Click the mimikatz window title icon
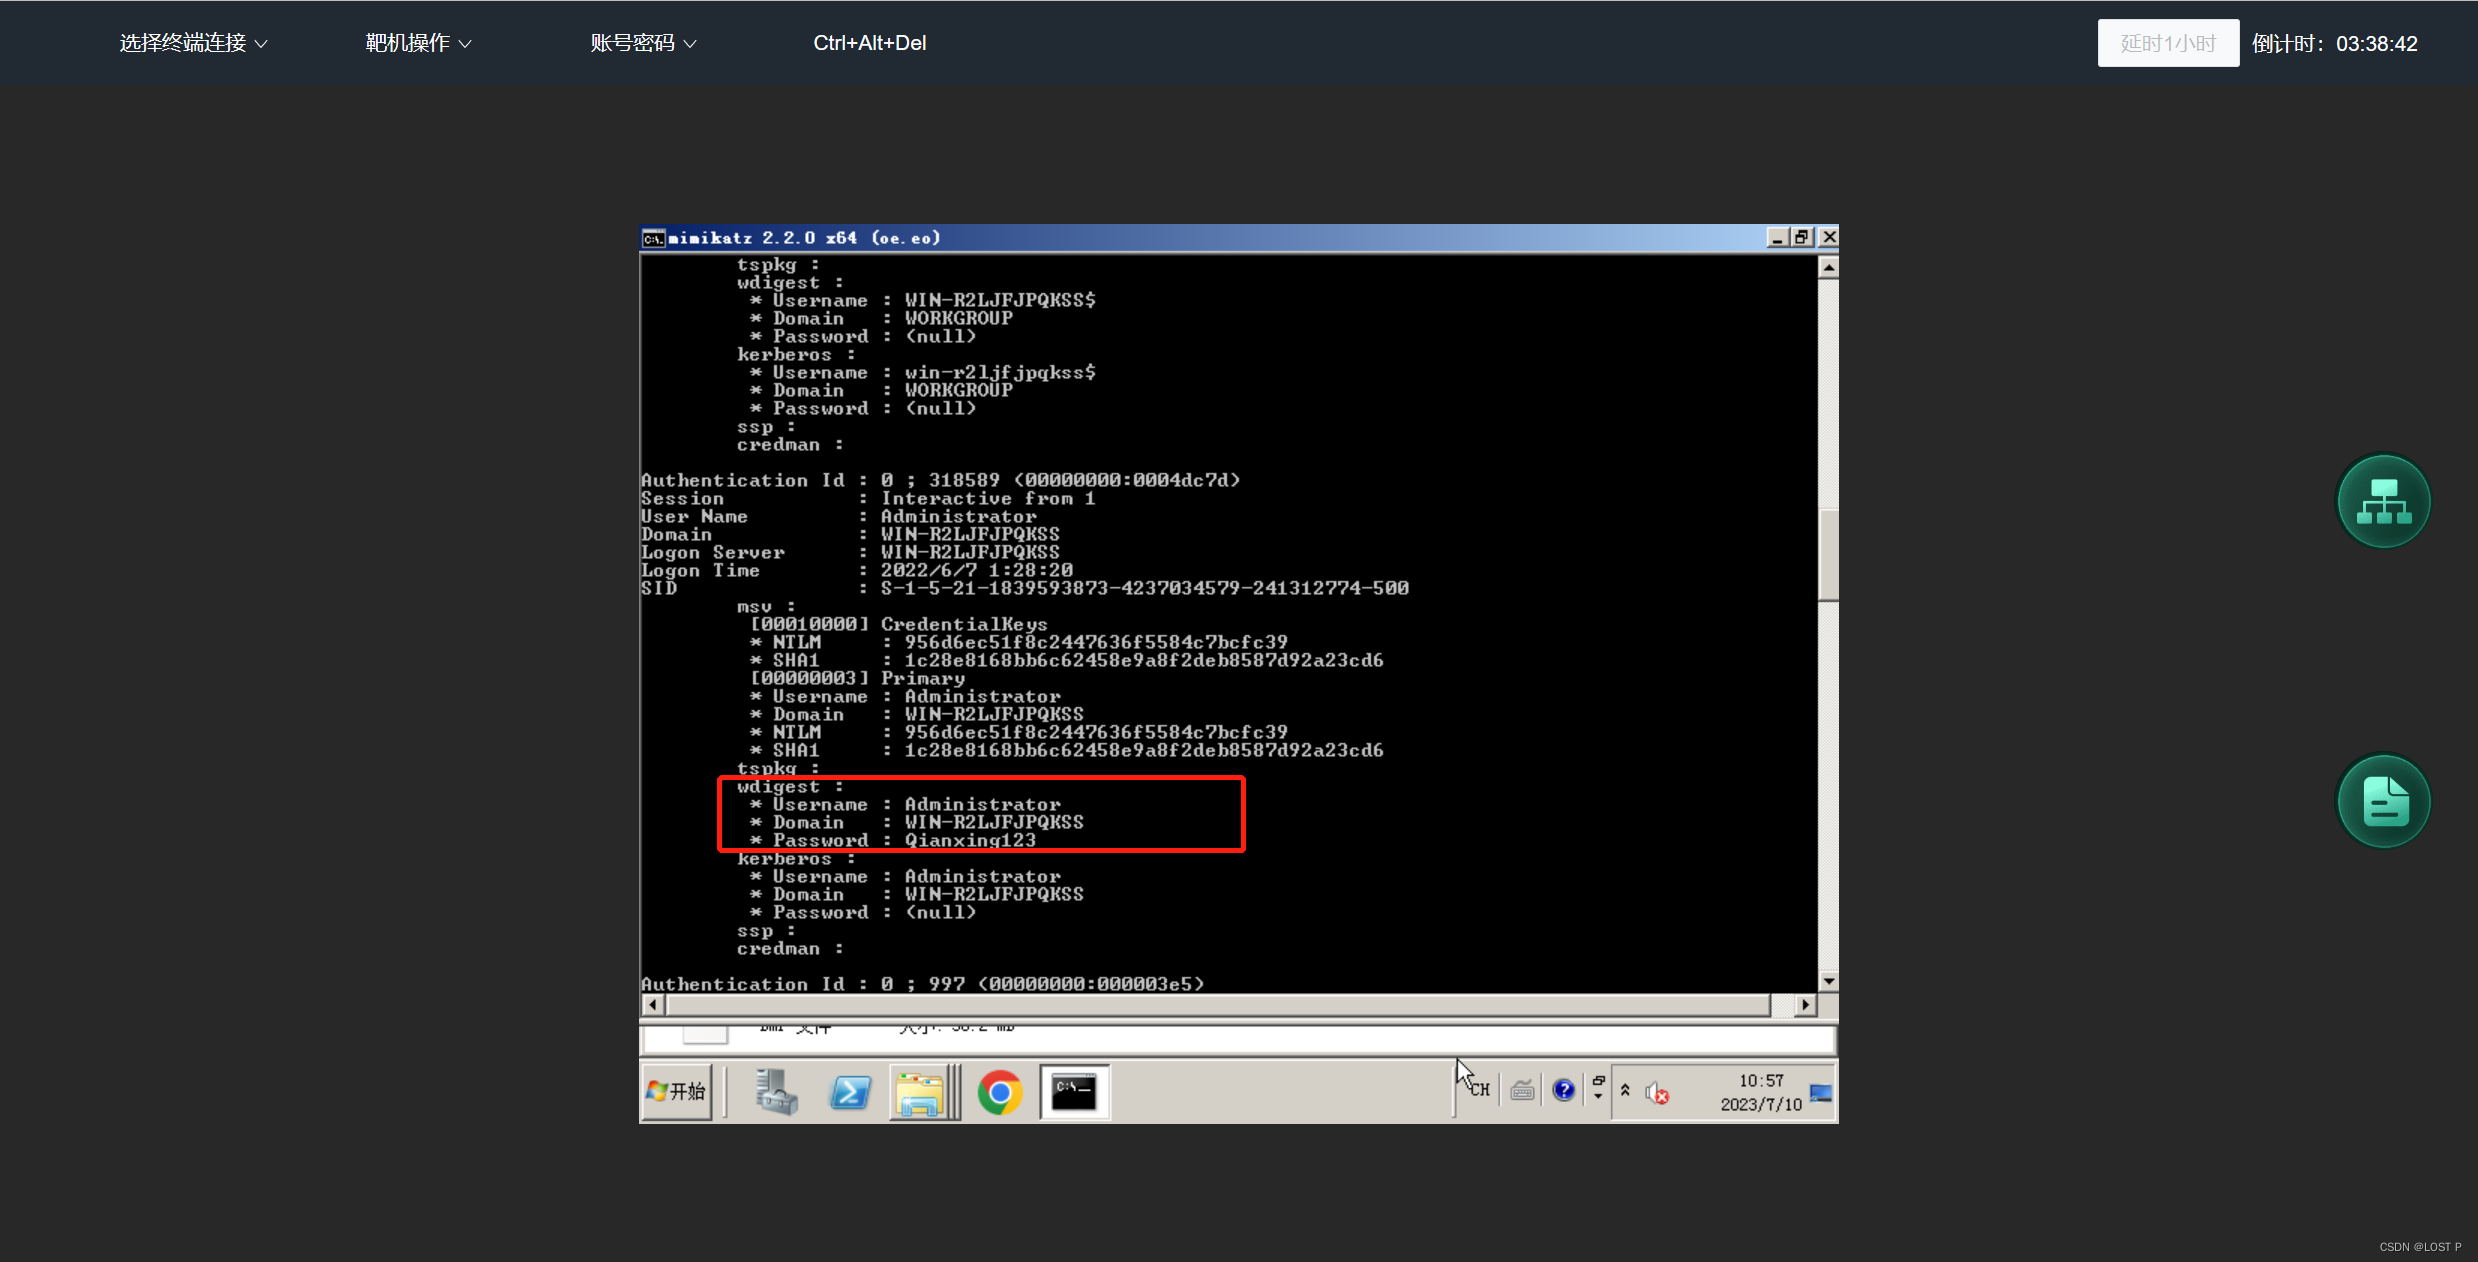Screen dimensions: 2478x1262 click(x=653, y=238)
